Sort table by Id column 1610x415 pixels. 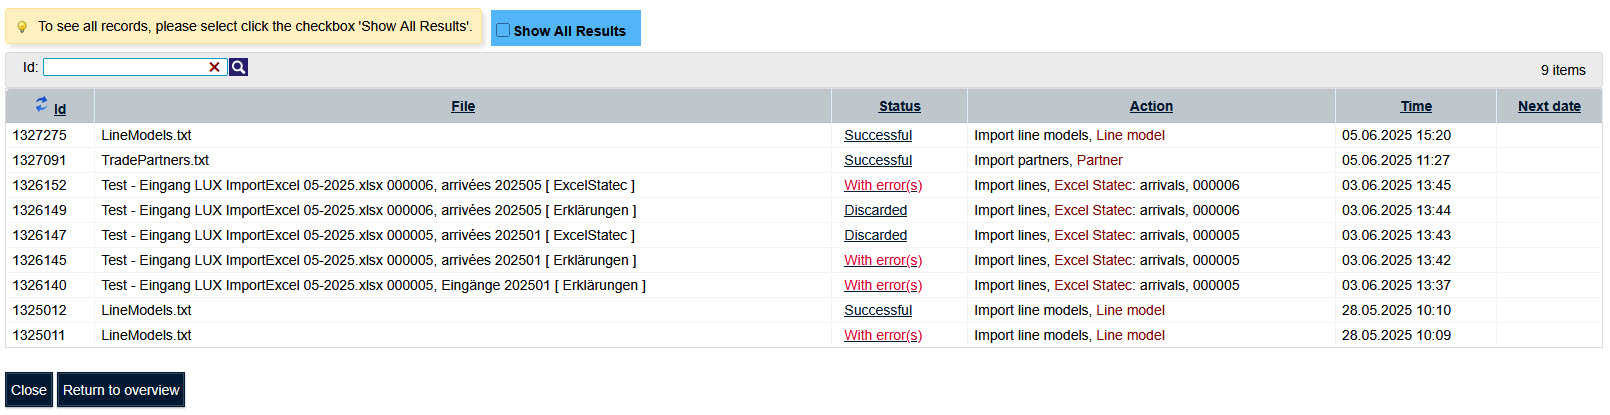pyautogui.click(x=60, y=109)
